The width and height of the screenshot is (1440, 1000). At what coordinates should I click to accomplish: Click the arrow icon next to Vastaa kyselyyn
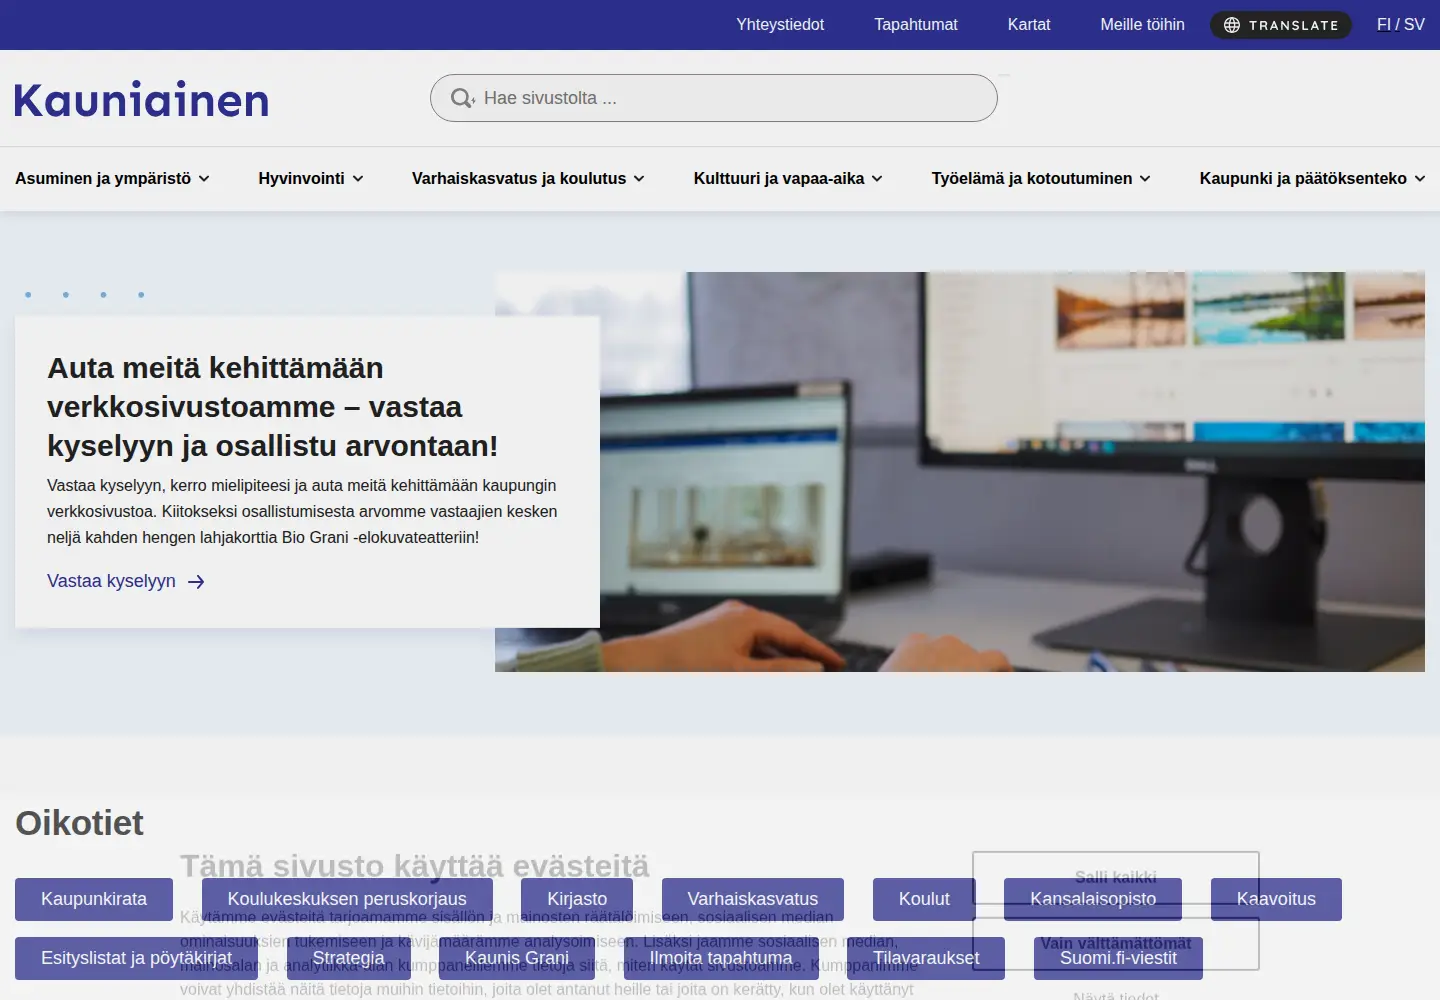pos(196,582)
